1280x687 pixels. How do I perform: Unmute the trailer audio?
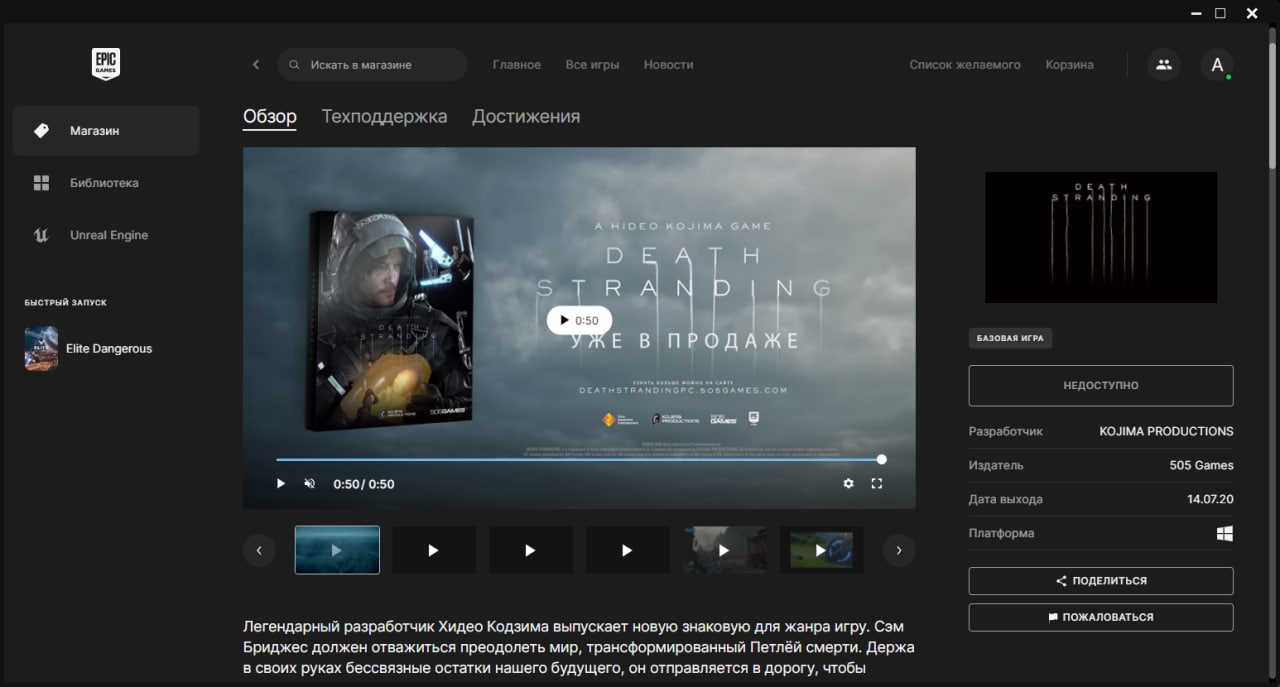point(310,483)
